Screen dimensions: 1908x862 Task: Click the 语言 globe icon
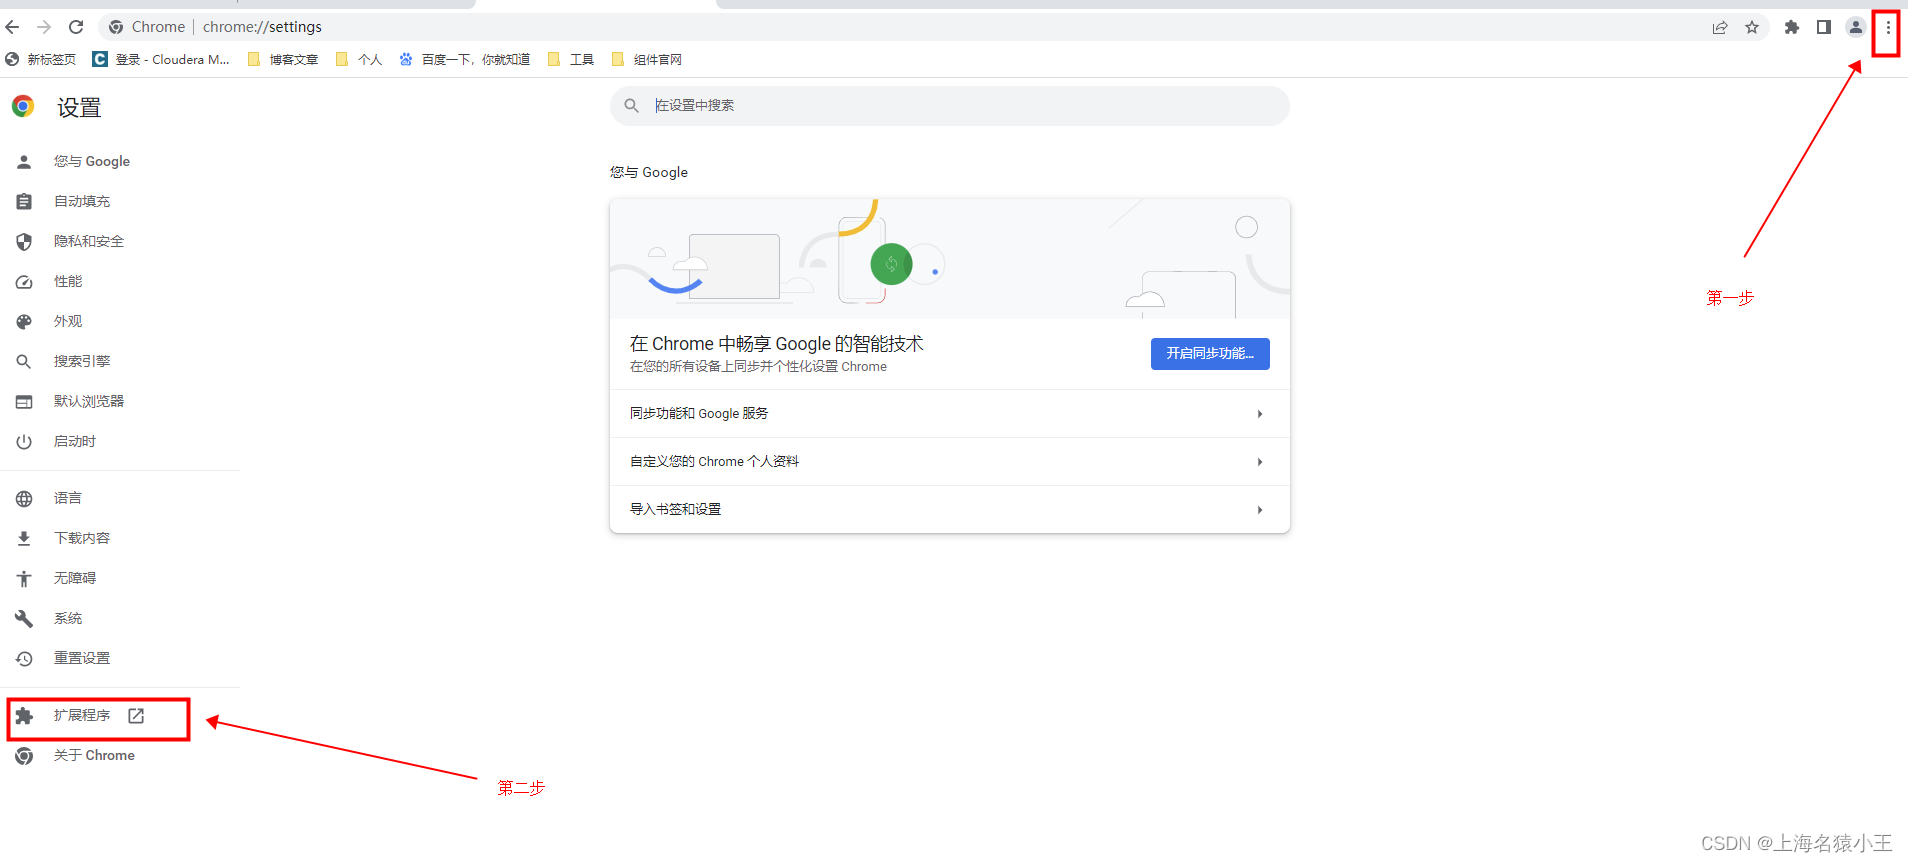click(24, 499)
